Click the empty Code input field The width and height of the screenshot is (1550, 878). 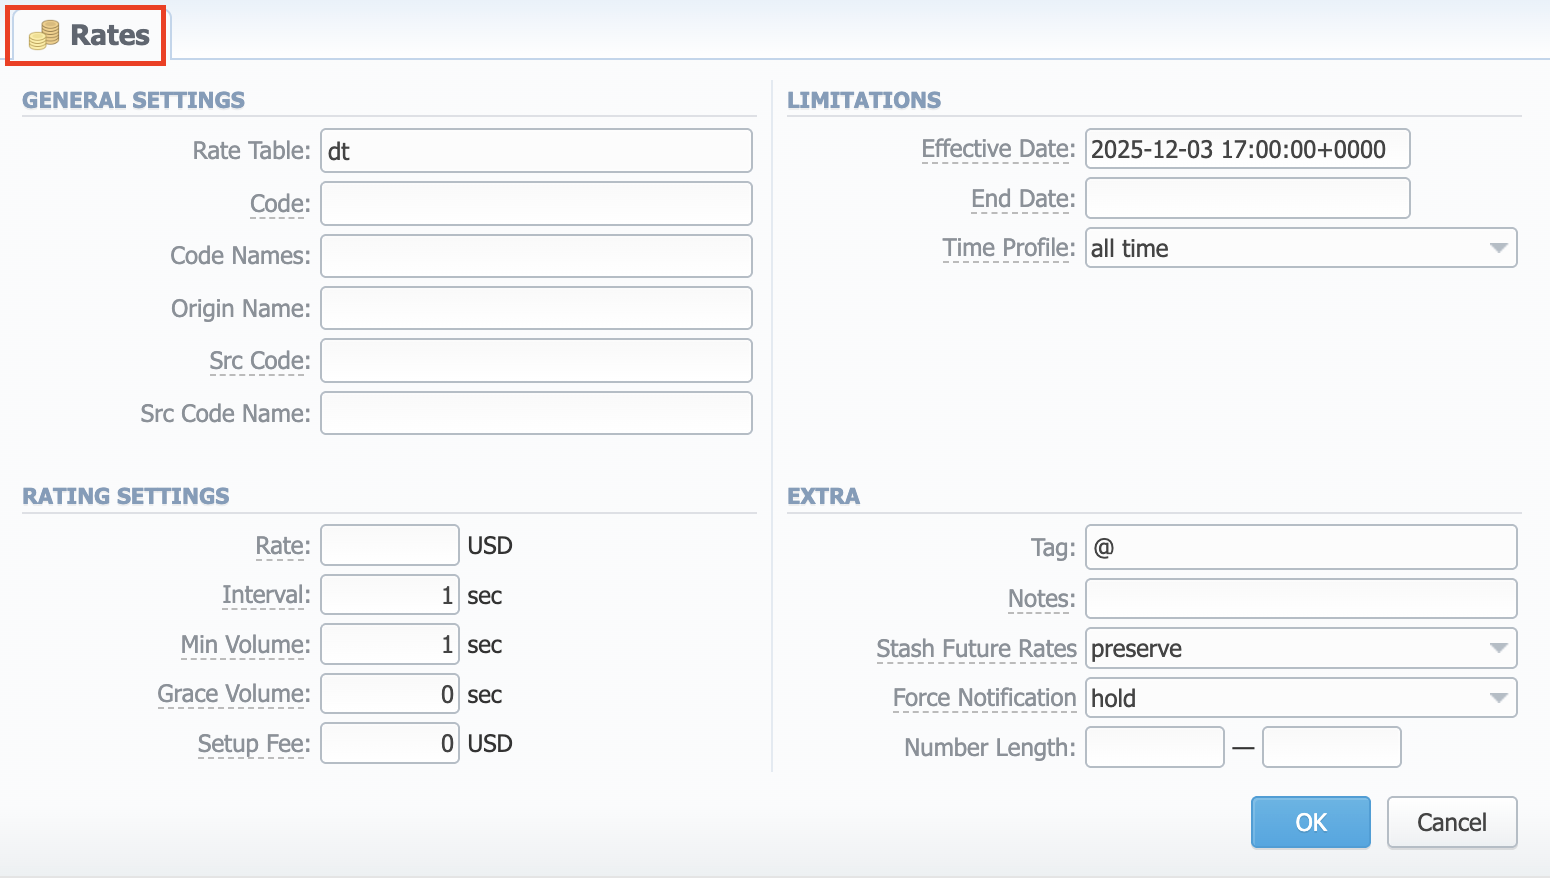[x=536, y=203]
